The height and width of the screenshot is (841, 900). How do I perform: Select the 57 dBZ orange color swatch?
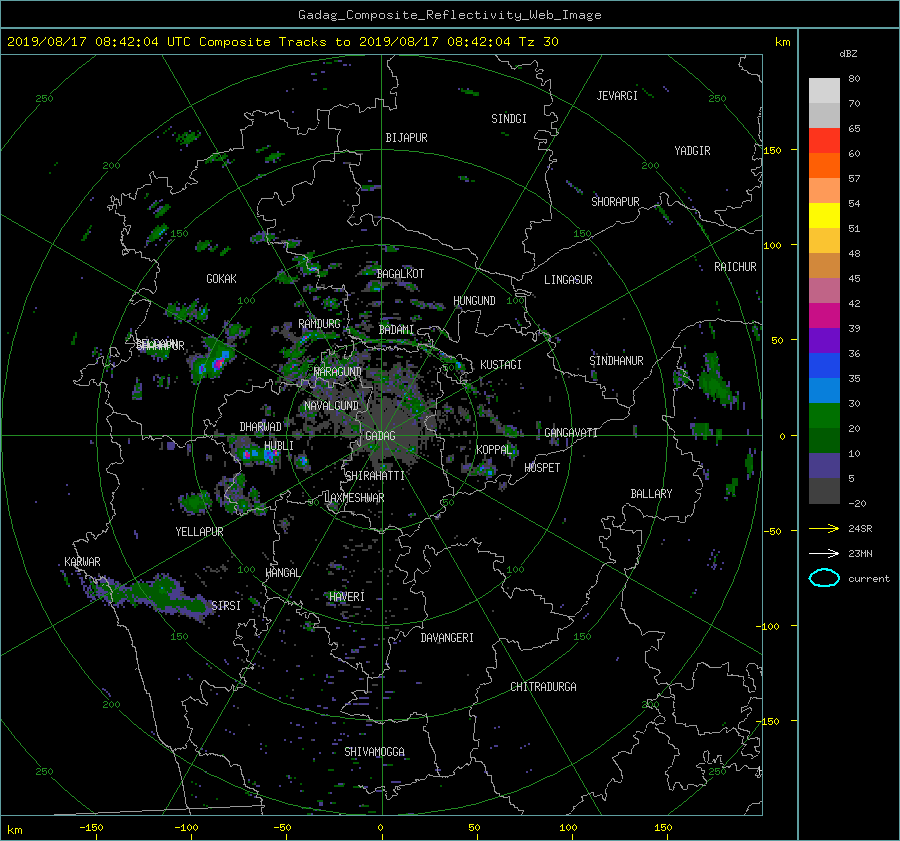pos(824,165)
